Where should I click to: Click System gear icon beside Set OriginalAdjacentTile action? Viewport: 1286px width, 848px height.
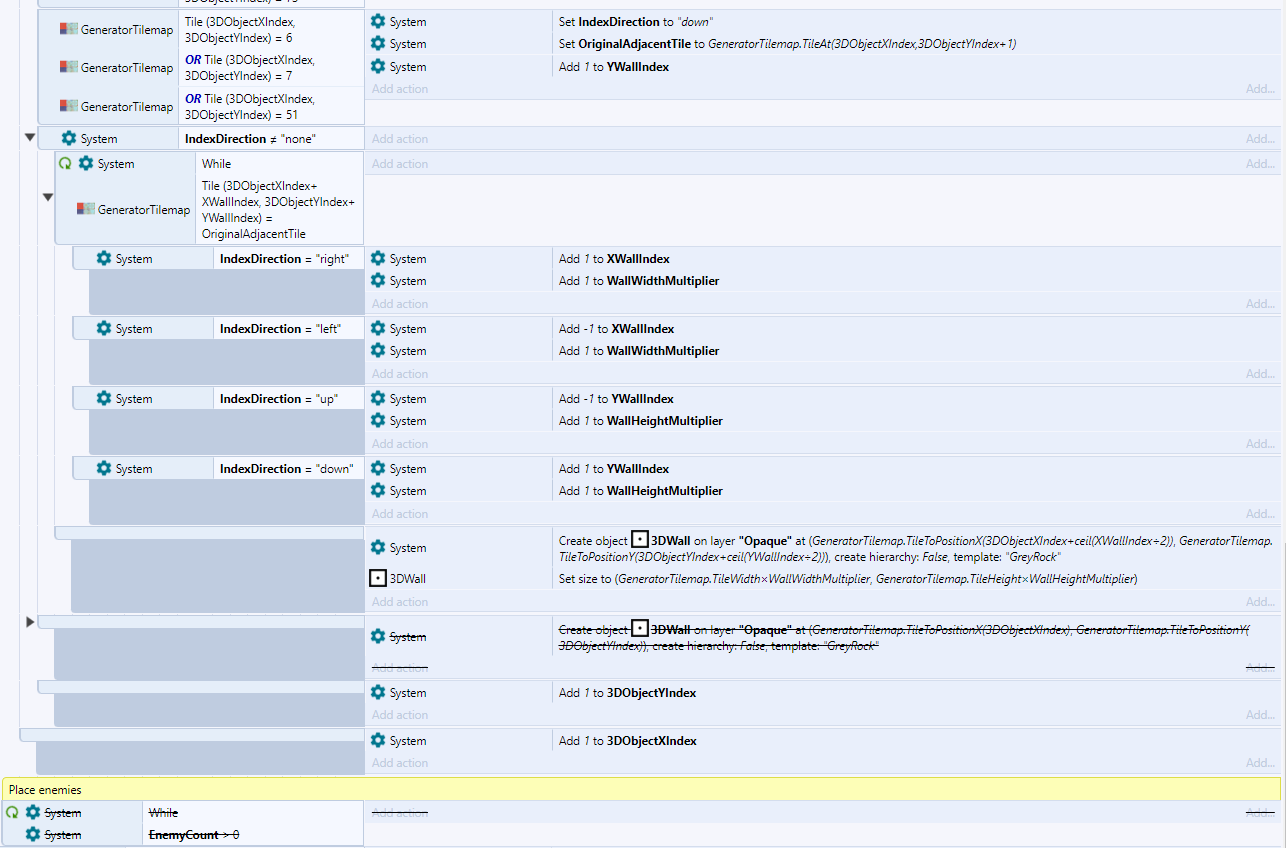pyautogui.click(x=378, y=43)
